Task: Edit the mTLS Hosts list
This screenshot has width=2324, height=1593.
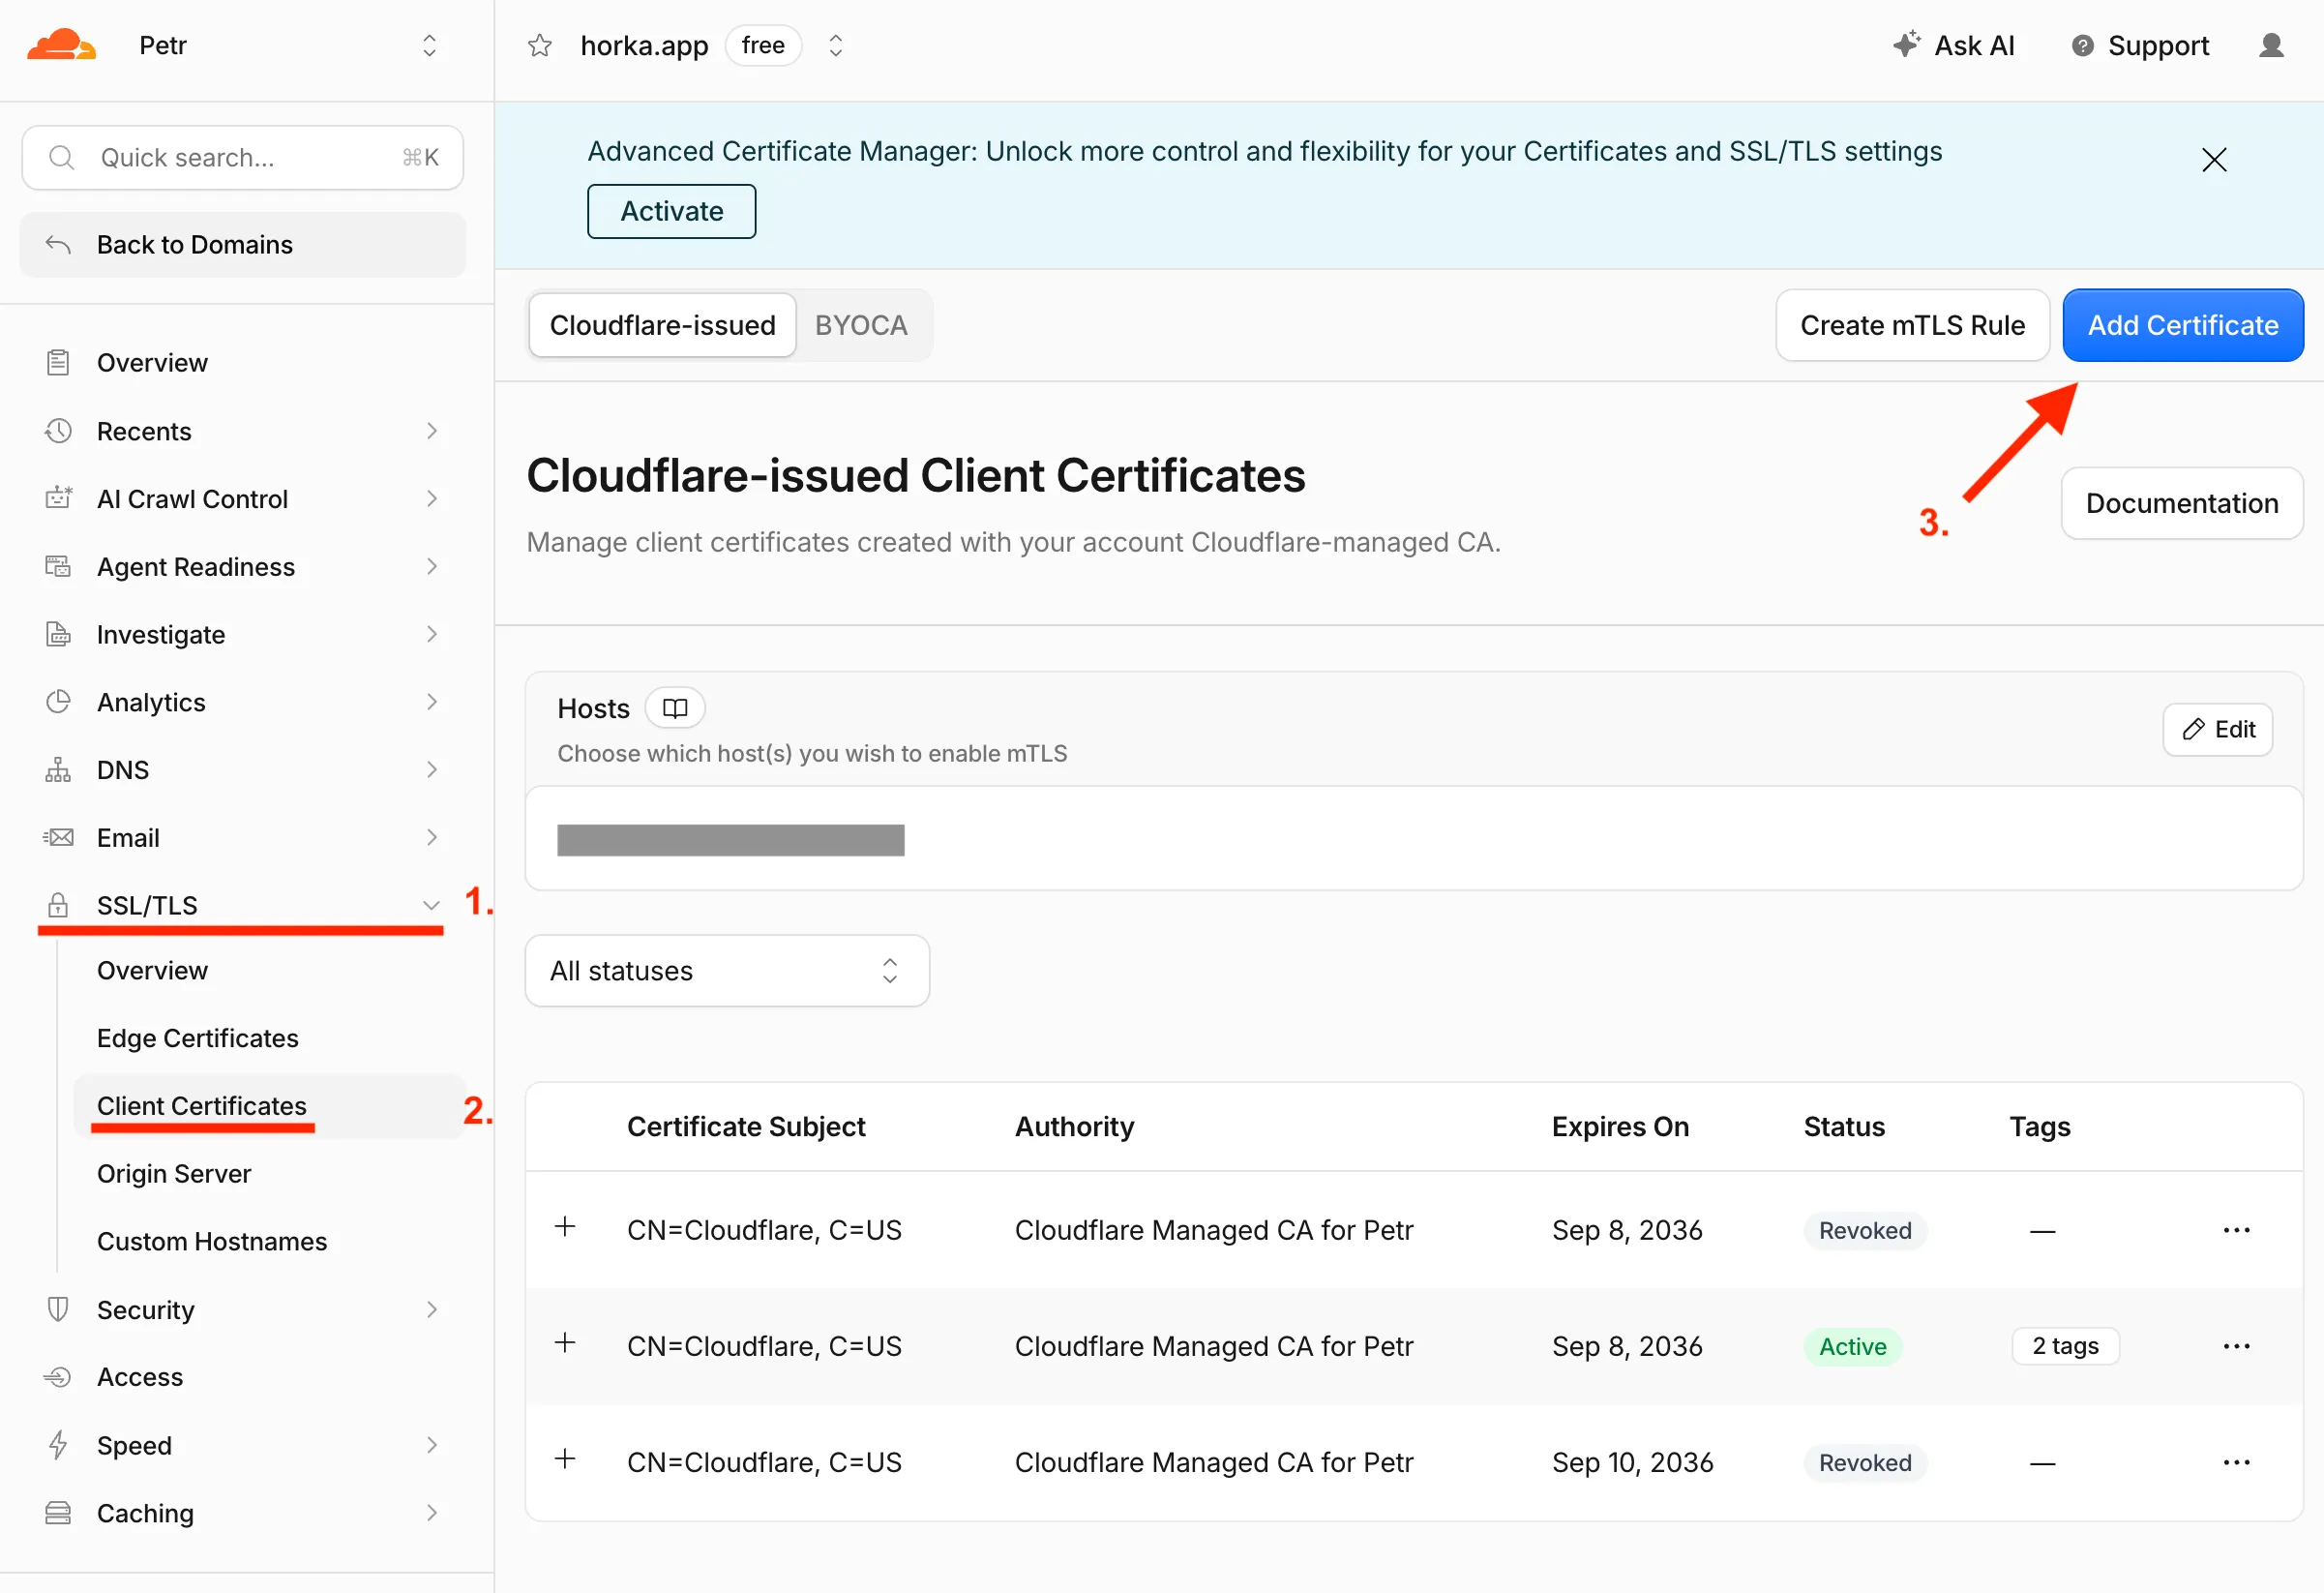Action: pyautogui.click(x=2218, y=729)
